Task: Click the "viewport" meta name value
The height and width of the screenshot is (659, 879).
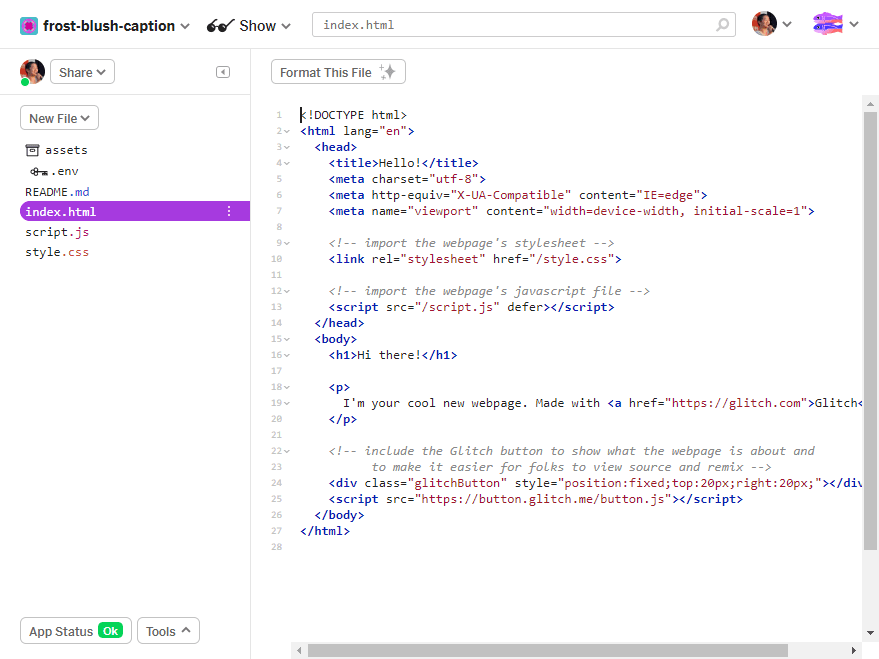Action: pos(443,211)
